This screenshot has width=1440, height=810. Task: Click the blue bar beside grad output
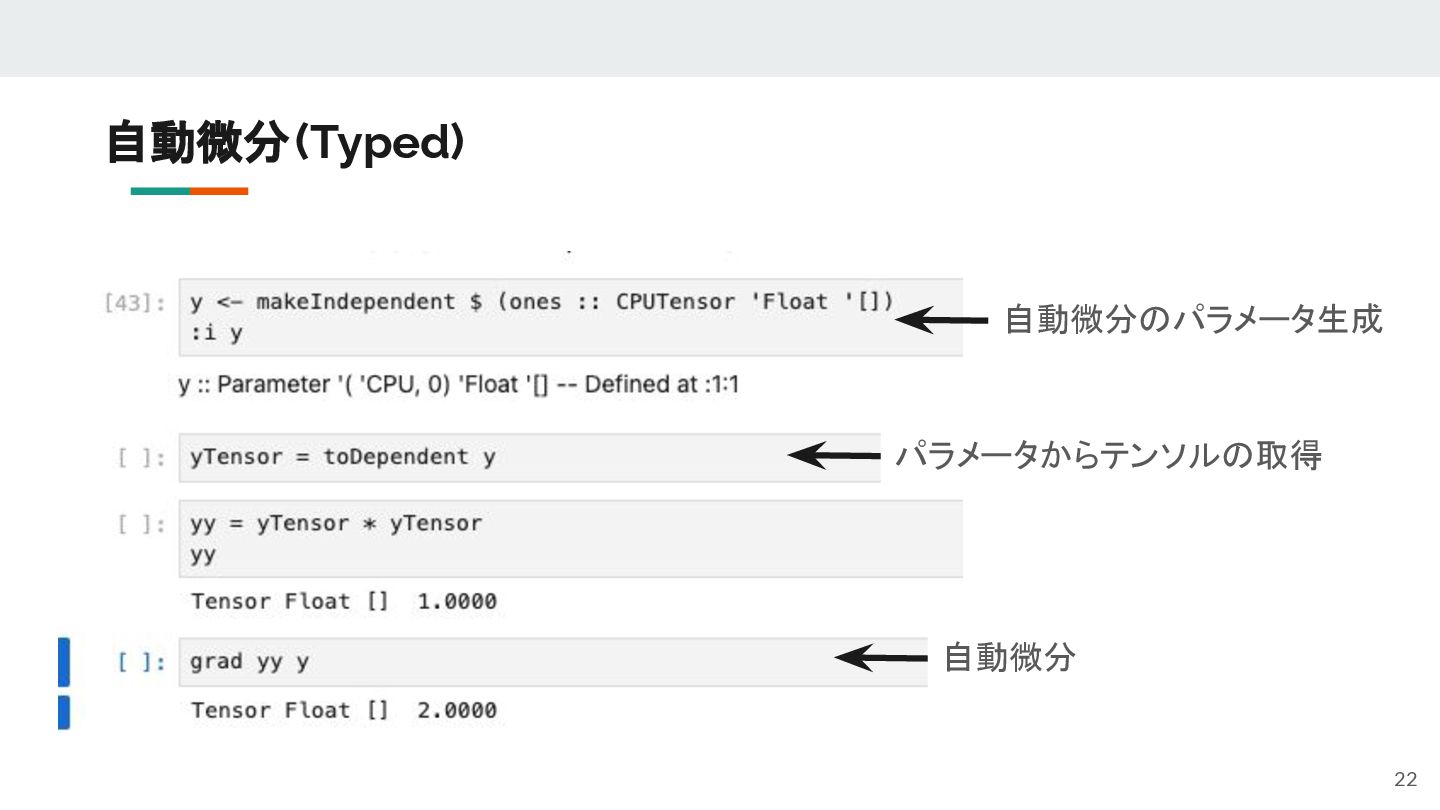(x=64, y=712)
